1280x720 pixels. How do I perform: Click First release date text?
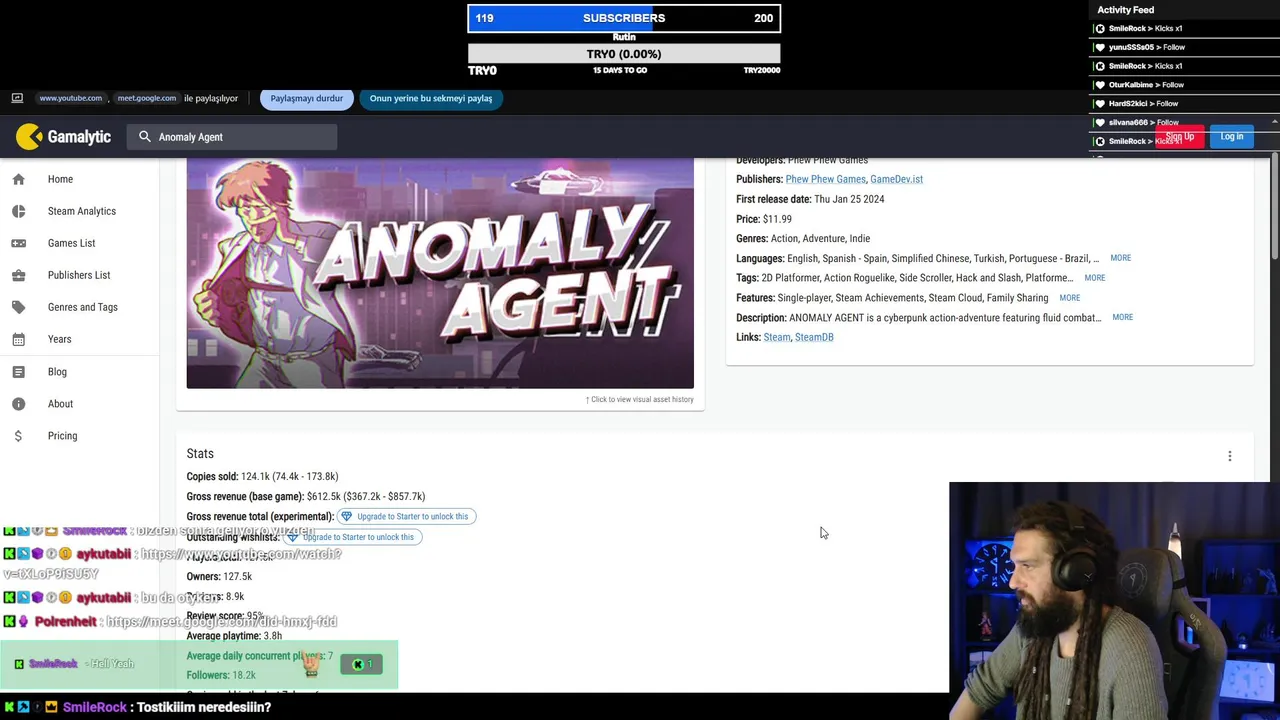[810, 199]
